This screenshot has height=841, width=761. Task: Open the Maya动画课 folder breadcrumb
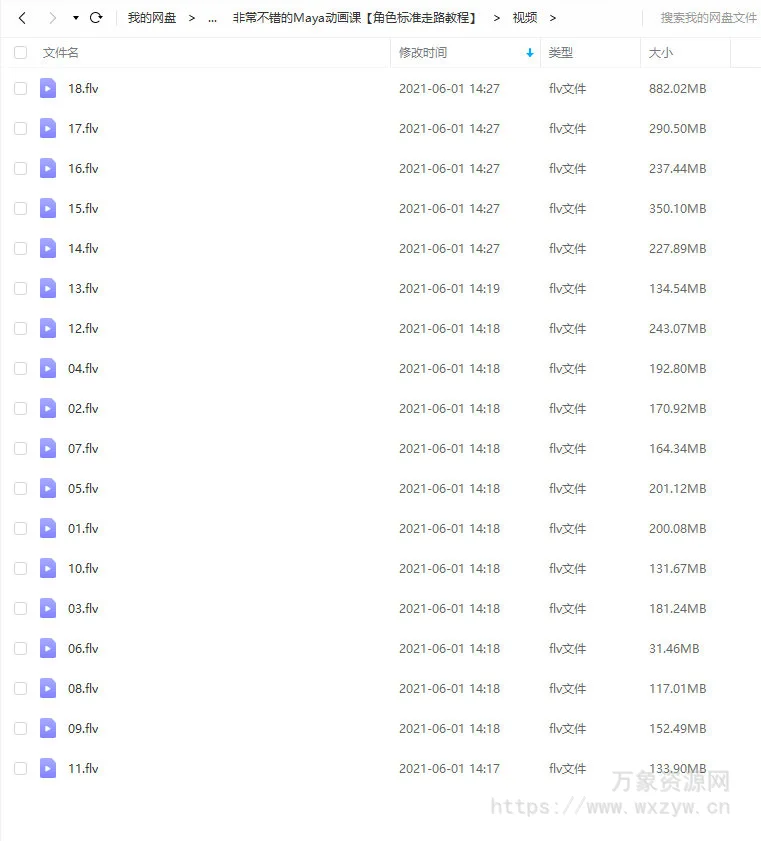click(x=355, y=18)
